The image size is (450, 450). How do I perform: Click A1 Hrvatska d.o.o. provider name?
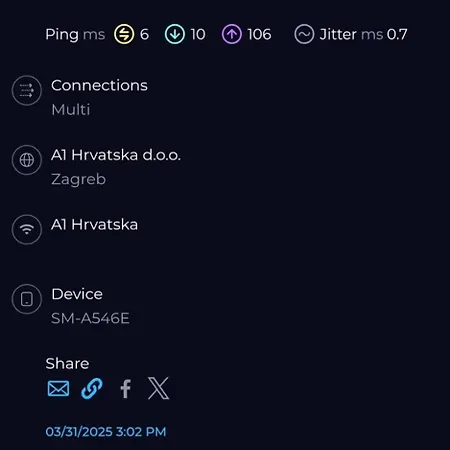point(116,155)
